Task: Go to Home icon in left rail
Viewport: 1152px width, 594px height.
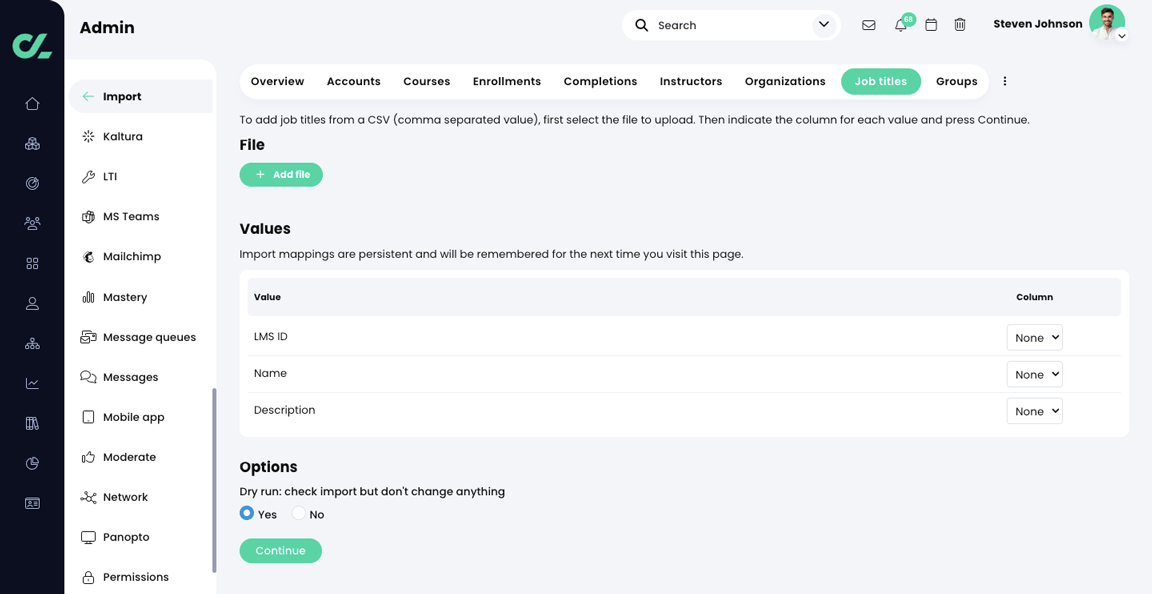Action: pos(32,104)
